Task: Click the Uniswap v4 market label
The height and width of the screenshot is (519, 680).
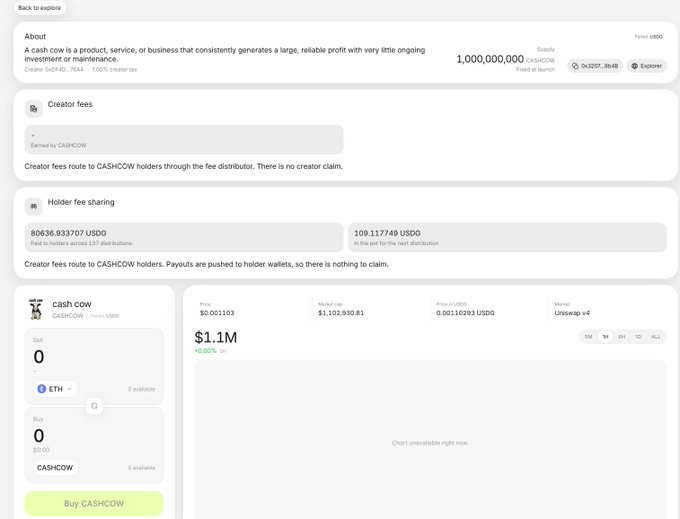Action: tap(572, 313)
